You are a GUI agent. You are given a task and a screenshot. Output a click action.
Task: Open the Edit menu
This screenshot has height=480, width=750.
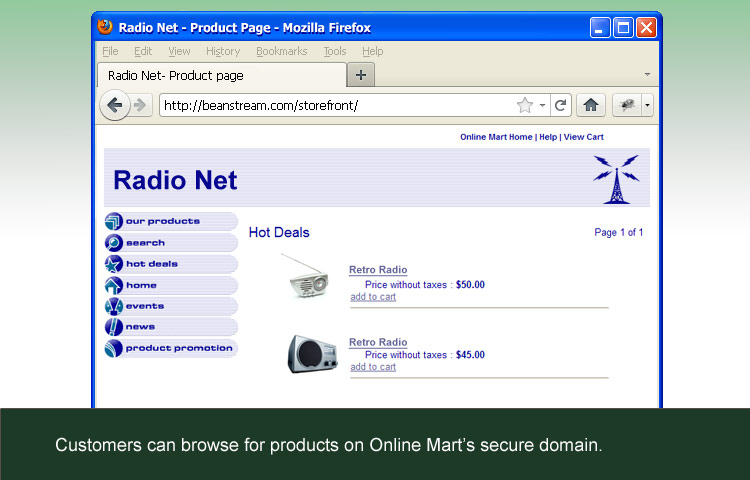click(x=143, y=51)
